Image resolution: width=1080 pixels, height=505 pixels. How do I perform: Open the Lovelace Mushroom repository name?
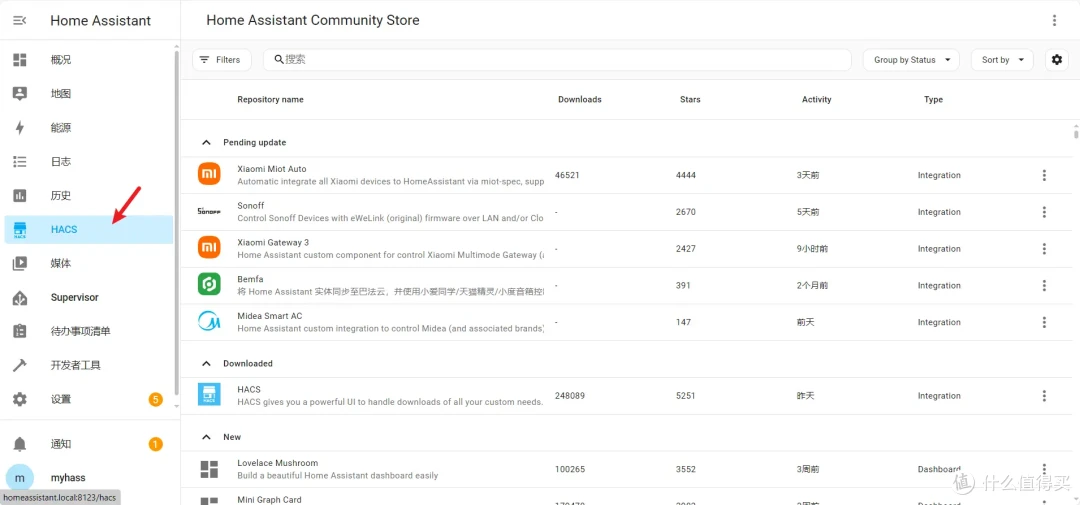(x=278, y=463)
